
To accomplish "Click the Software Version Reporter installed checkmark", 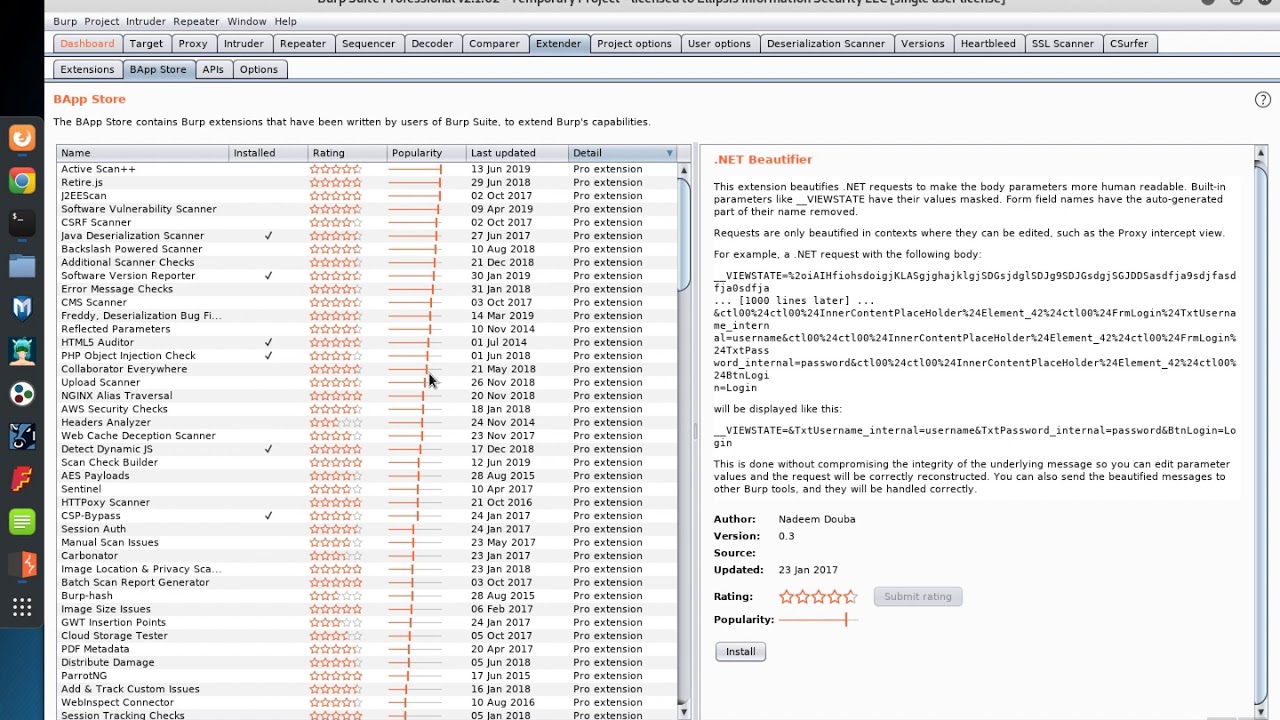I will (x=268, y=276).
